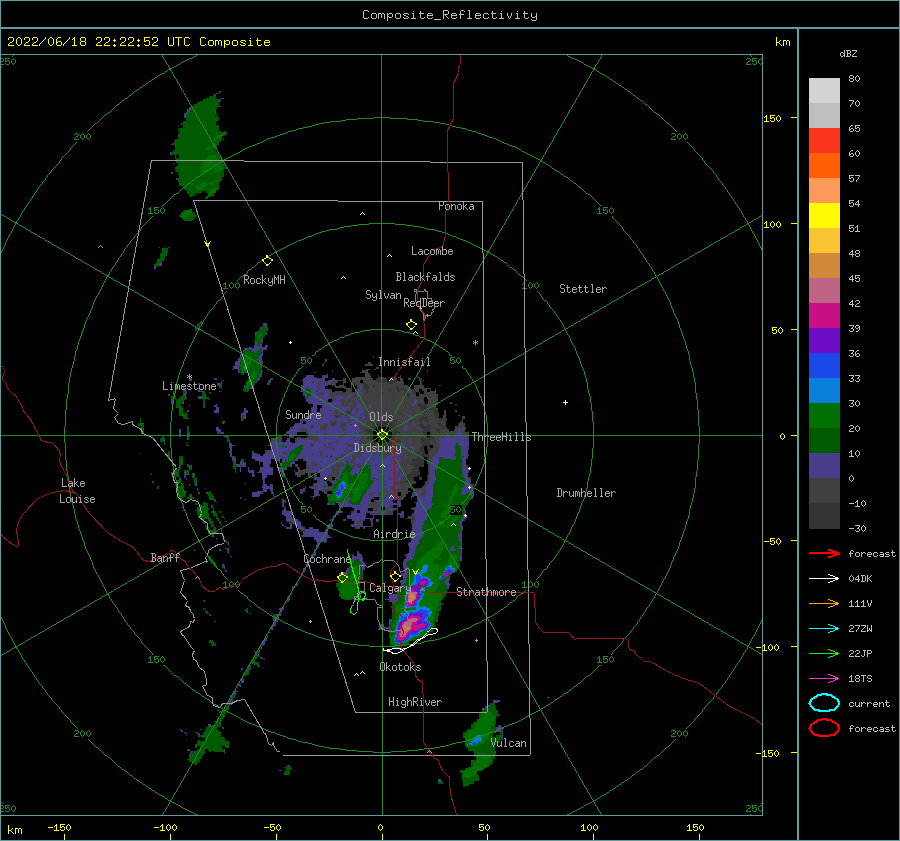Select the orange 111V arrow legend entry

point(824,603)
